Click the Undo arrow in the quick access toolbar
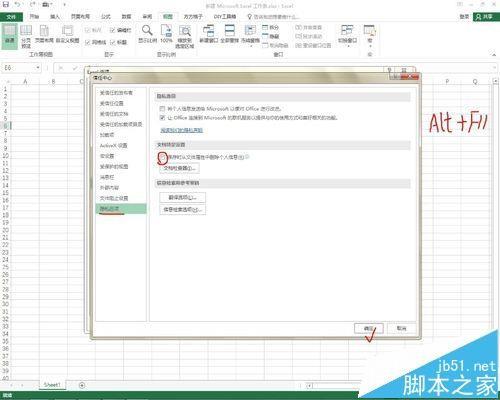 pyautogui.click(x=18, y=4)
